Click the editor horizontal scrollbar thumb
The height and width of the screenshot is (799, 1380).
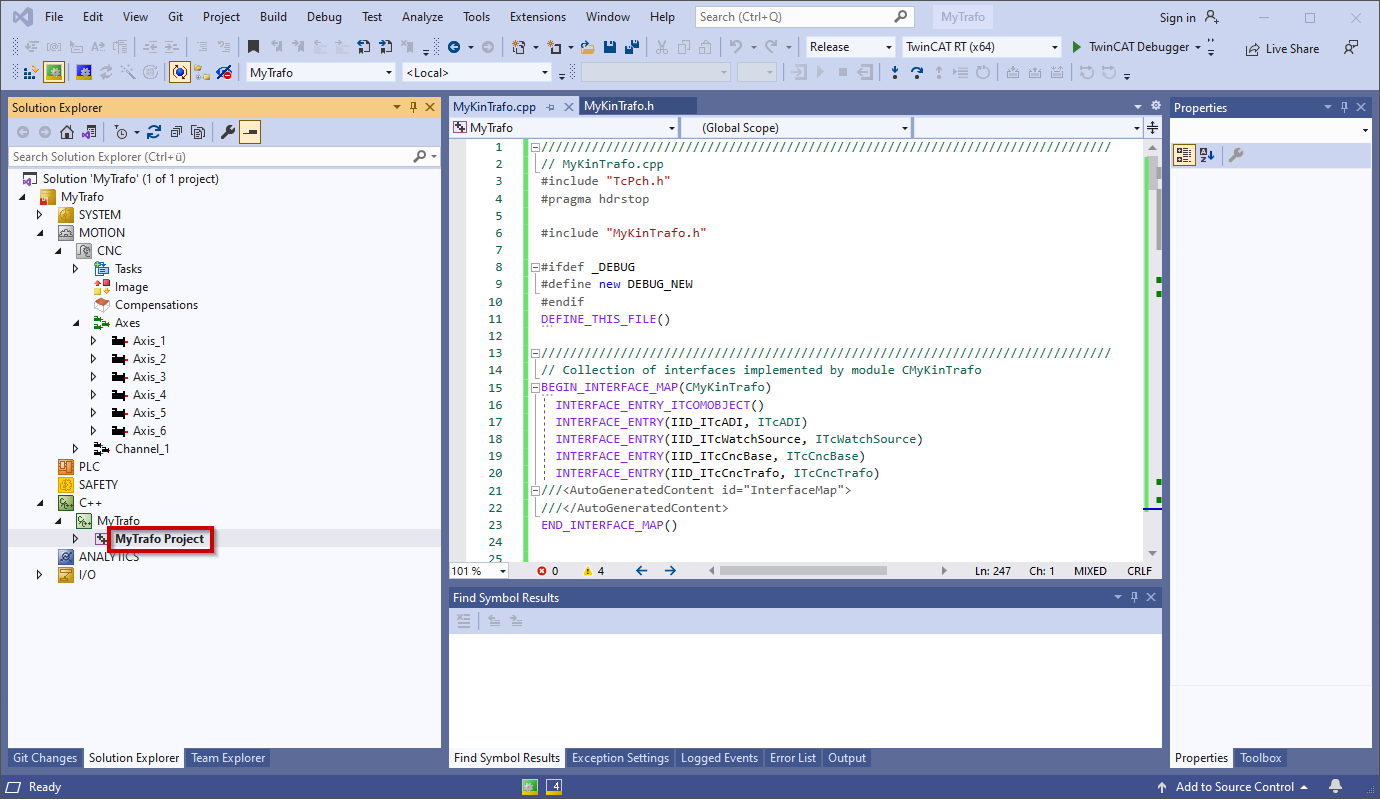(803, 571)
